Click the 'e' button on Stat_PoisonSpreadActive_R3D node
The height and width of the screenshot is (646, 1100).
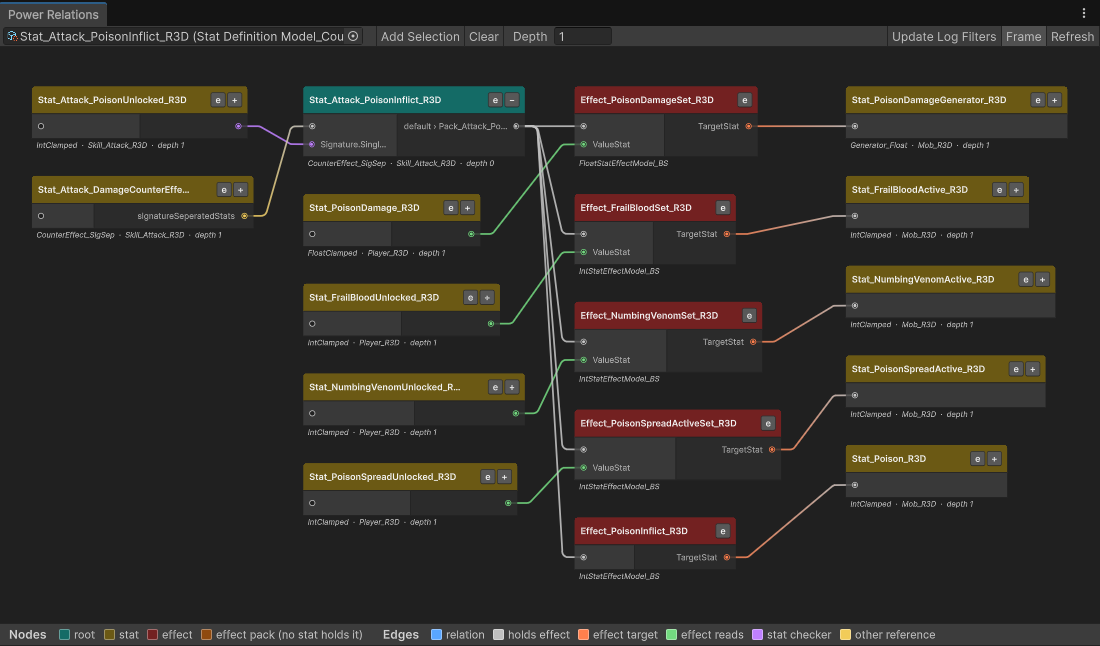pos(1016,370)
